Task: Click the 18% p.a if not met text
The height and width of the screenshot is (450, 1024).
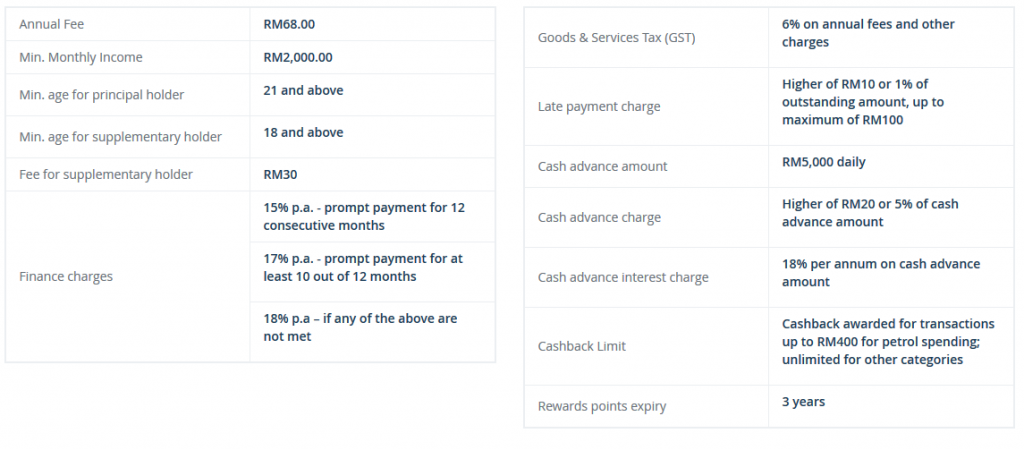Action: pos(360,327)
